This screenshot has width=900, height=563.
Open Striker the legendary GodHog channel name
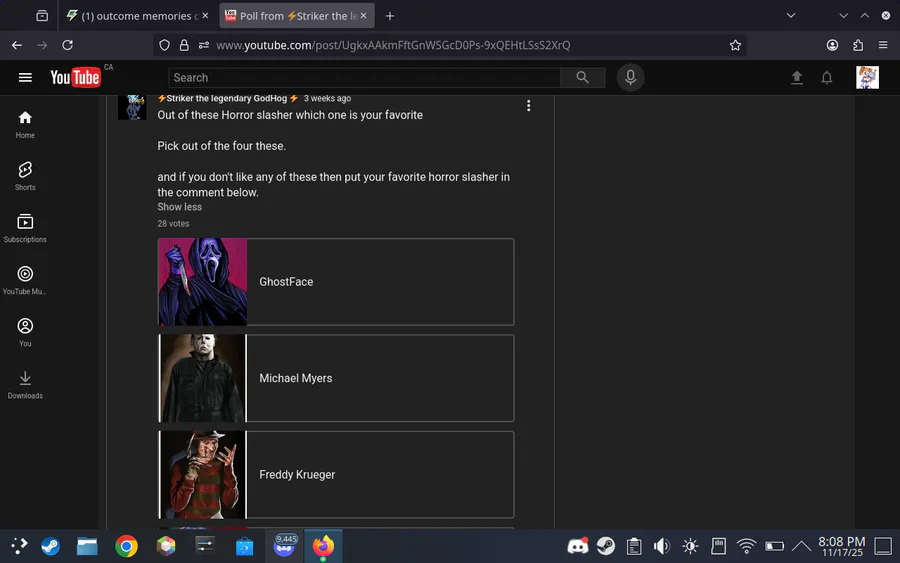tap(228, 98)
